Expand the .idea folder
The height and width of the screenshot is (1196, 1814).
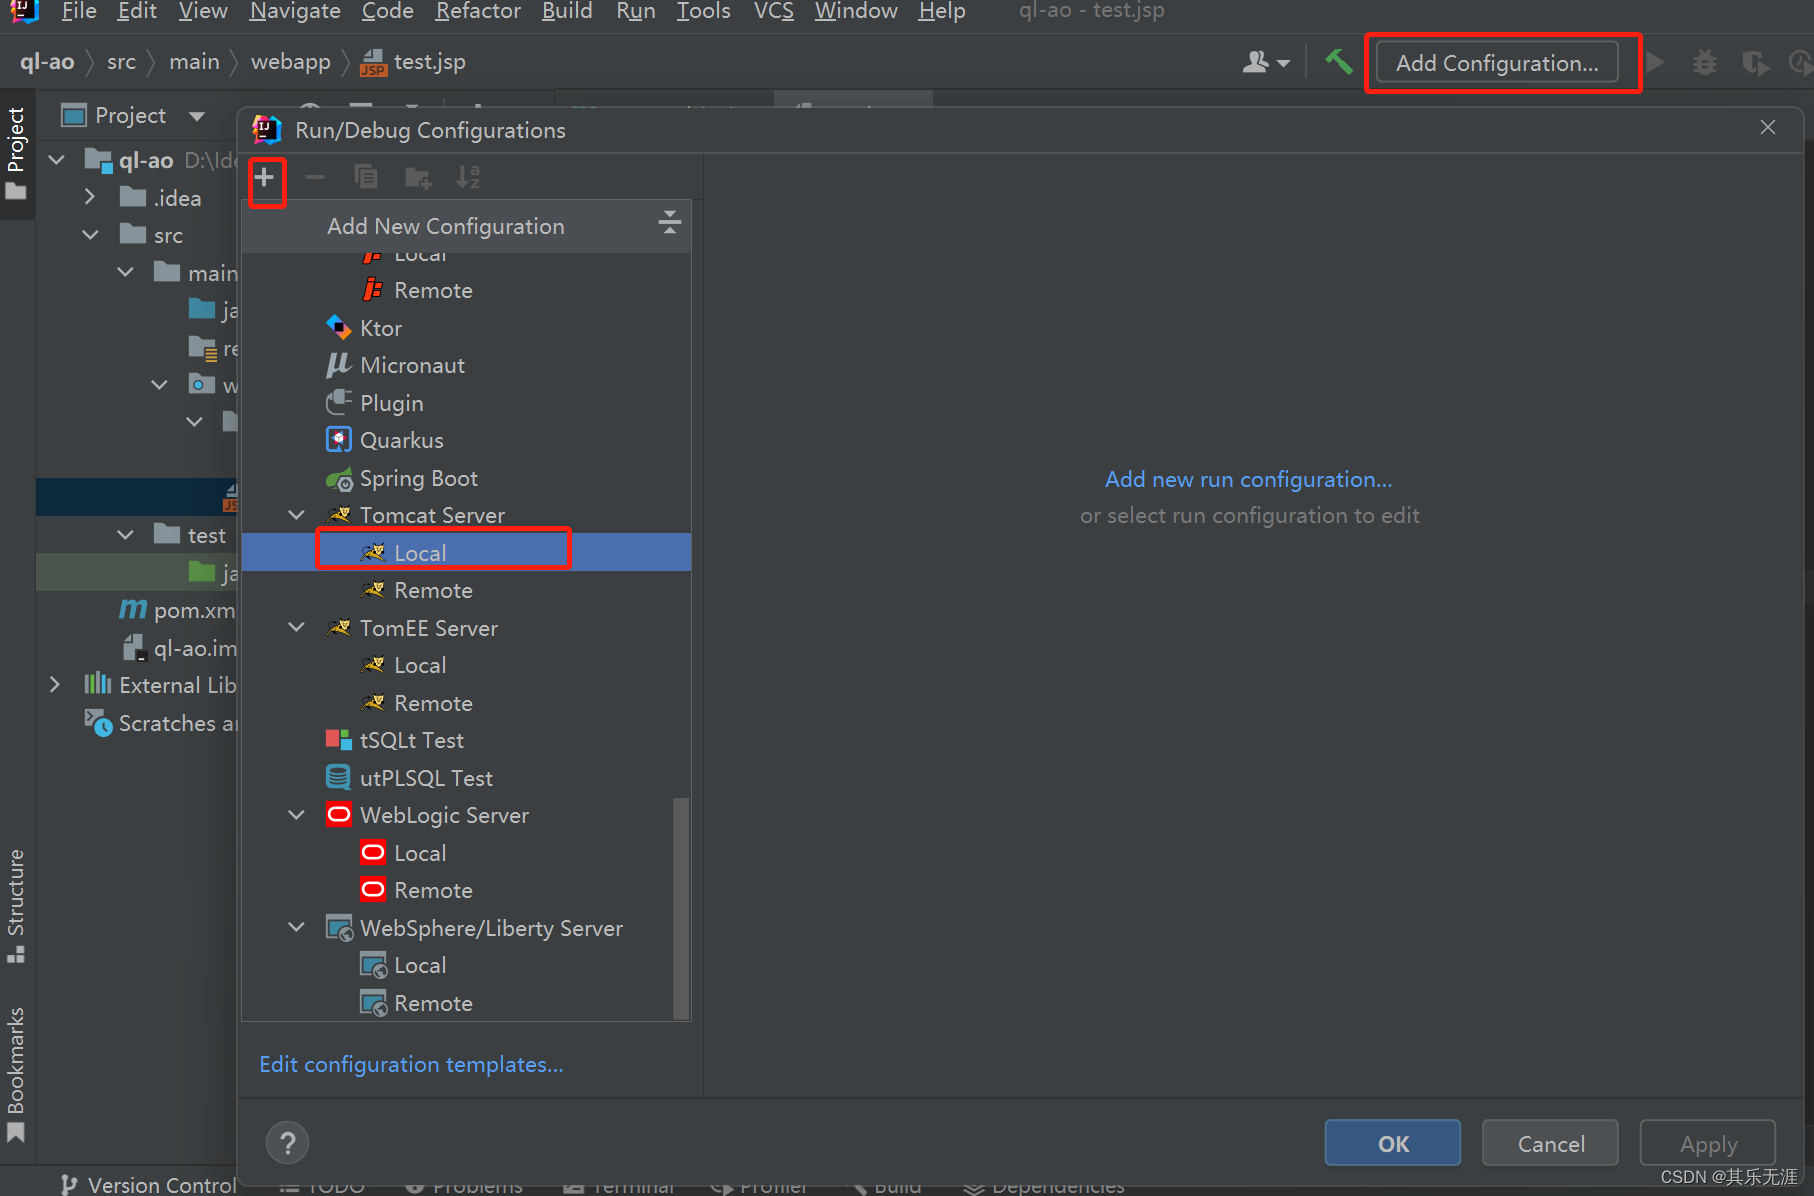coord(90,197)
